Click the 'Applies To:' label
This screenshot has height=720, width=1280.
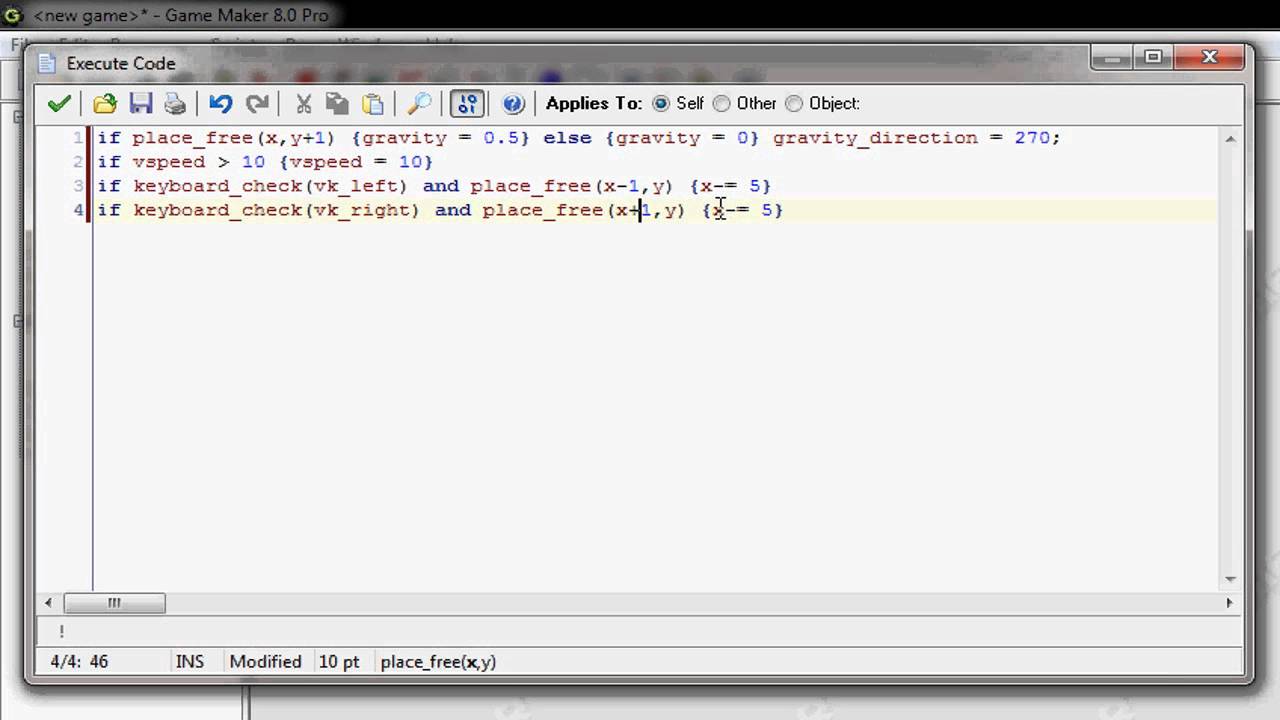pyautogui.click(x=594, y=103)
